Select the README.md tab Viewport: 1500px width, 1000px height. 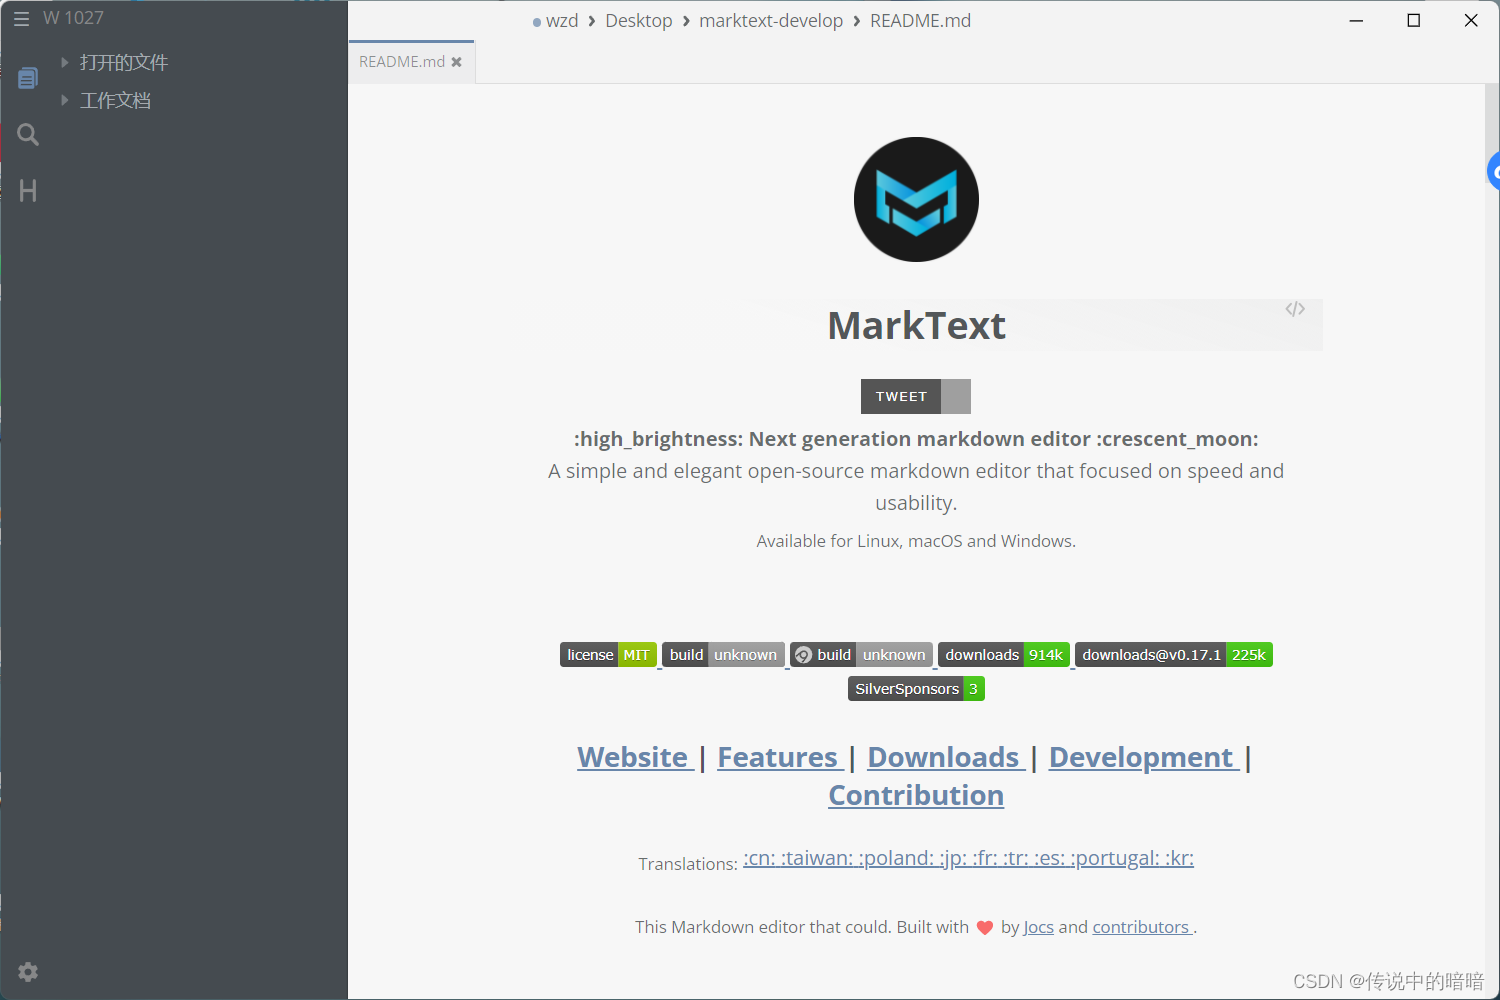pyautogui.click(x=402, y=61)
